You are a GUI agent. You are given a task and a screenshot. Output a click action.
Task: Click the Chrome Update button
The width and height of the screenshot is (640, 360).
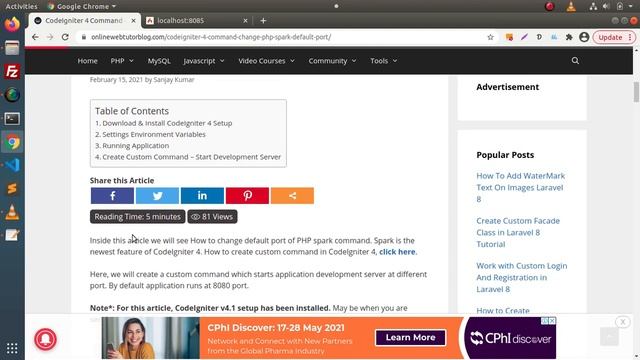(614, 37)
